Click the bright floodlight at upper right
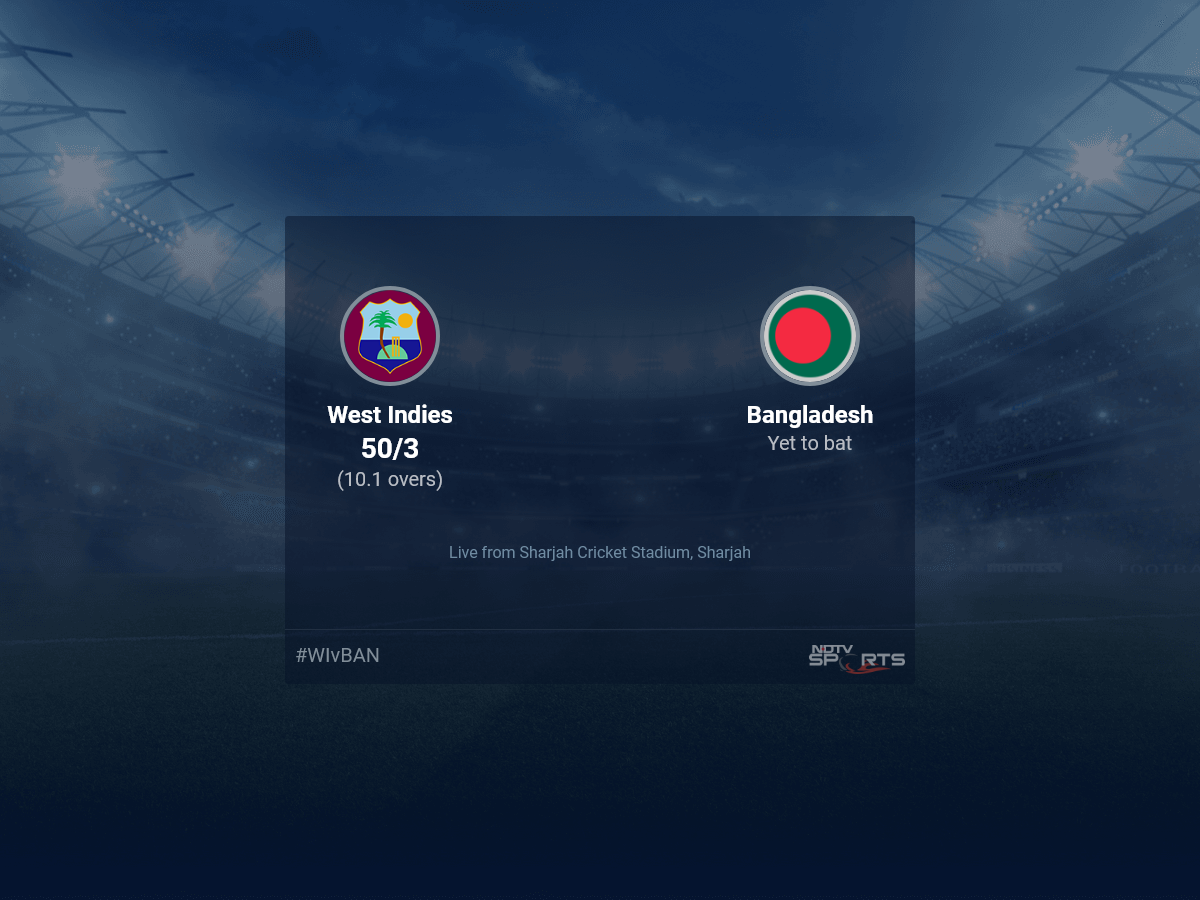Image resolution: width=1200 pixels, height=900 pixels. (x=1101, y=160)
